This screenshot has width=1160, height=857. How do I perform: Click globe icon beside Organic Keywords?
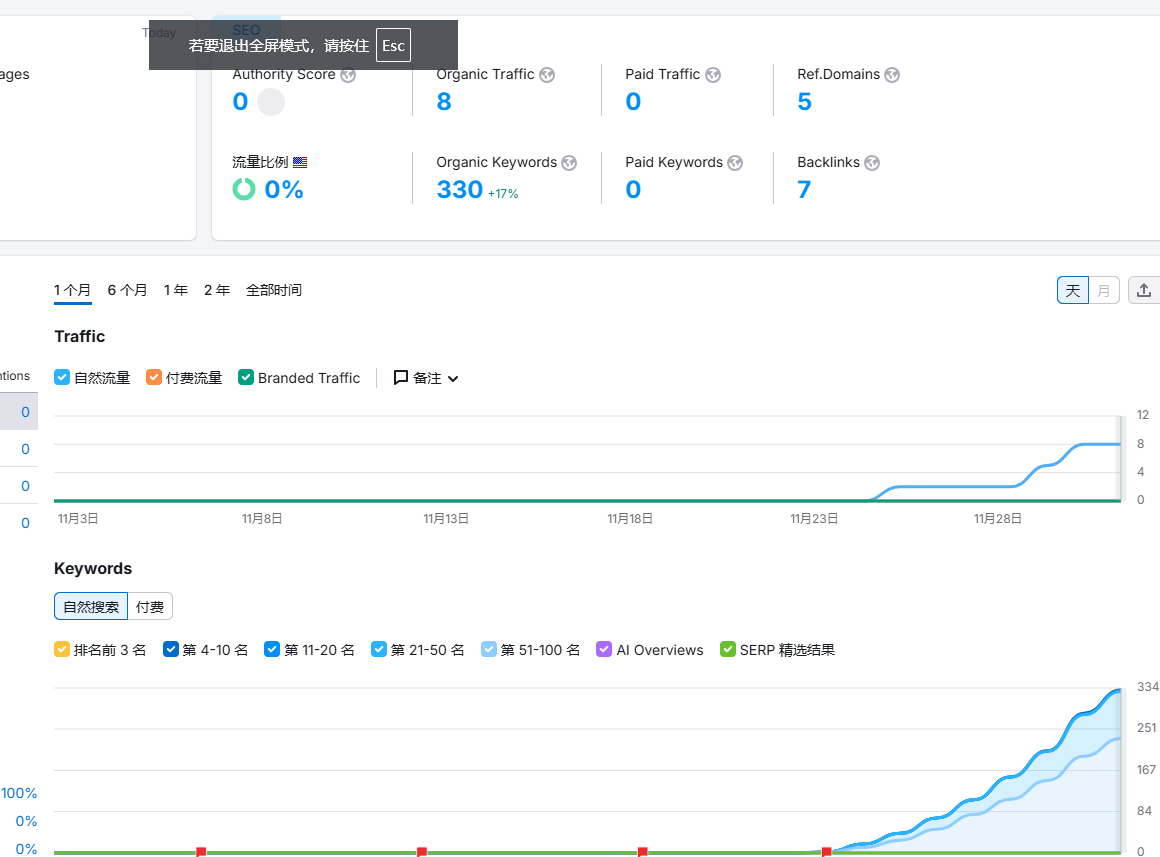(x=569, y=163)
